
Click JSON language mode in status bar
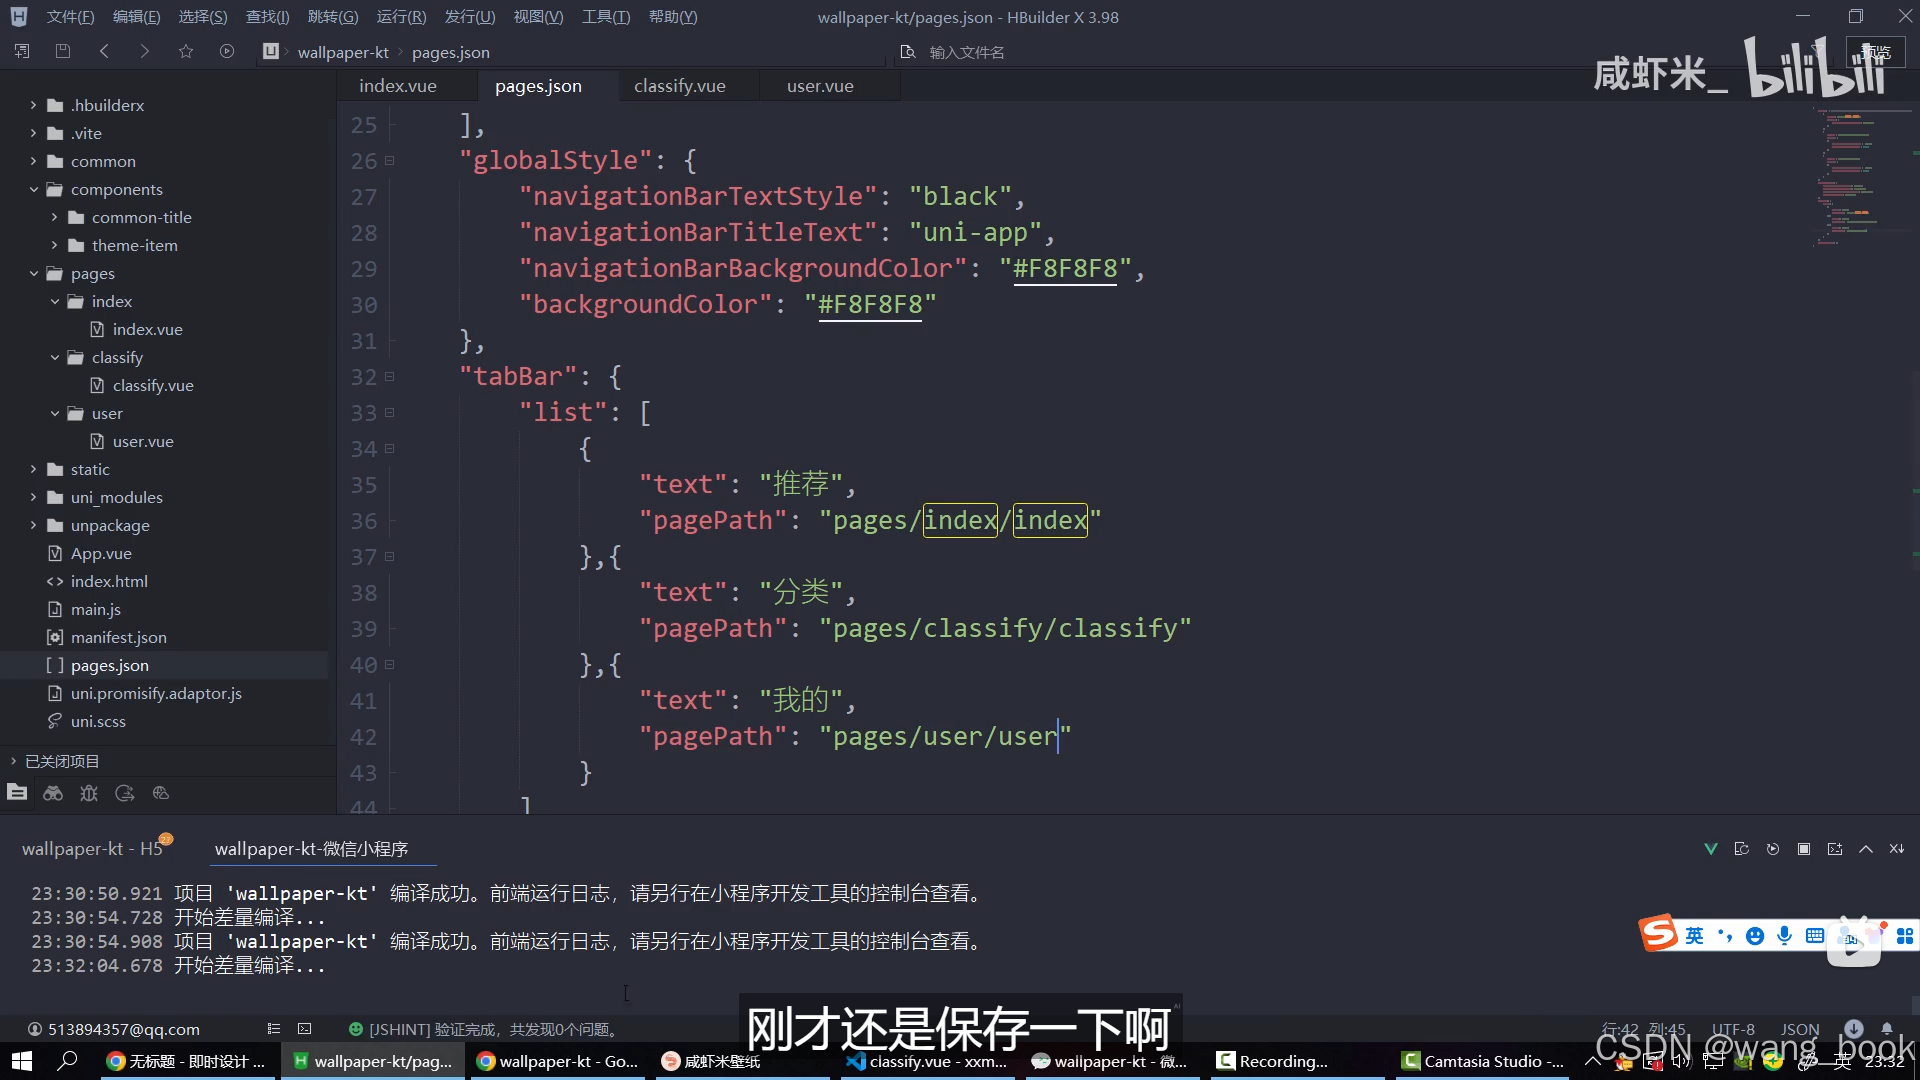(1800, 1029)
